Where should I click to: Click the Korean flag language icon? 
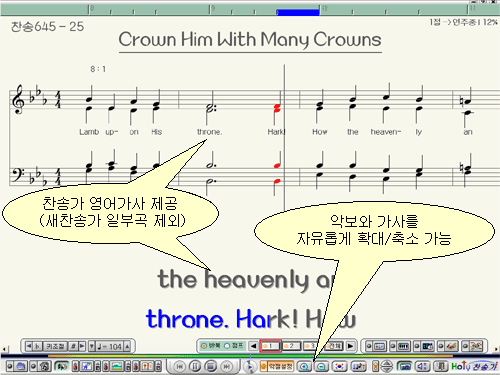[x=340, y=366]
